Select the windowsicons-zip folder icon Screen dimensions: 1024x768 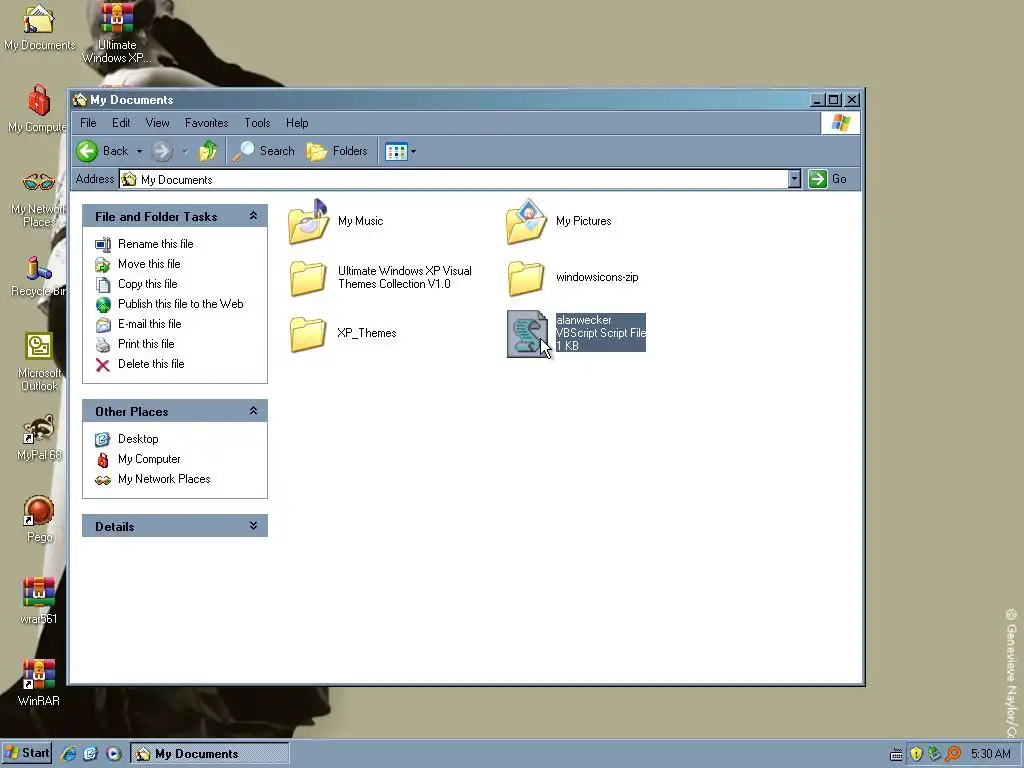coord(526,278)
